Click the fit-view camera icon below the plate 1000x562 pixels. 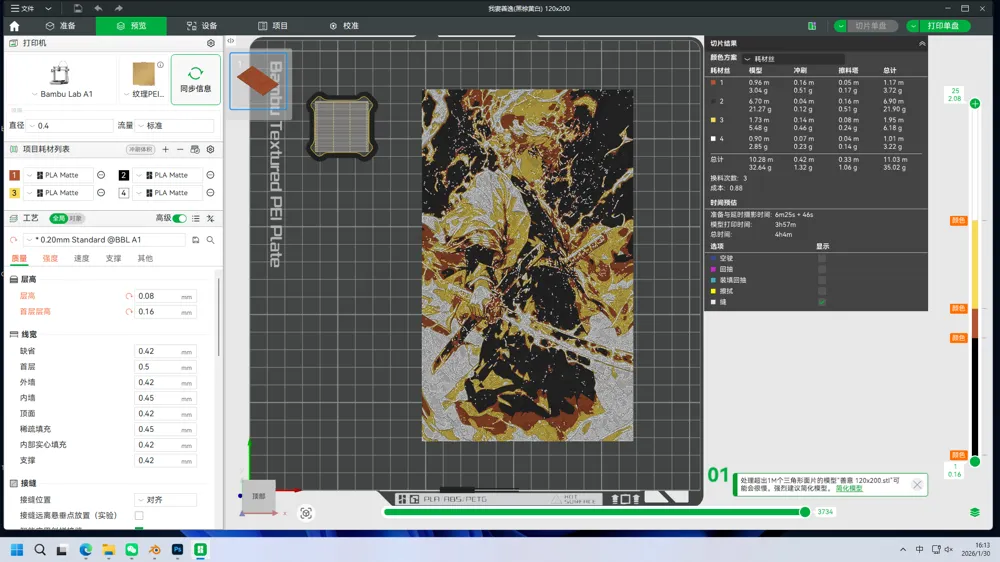pyautogui.click(x=306, y=514)
